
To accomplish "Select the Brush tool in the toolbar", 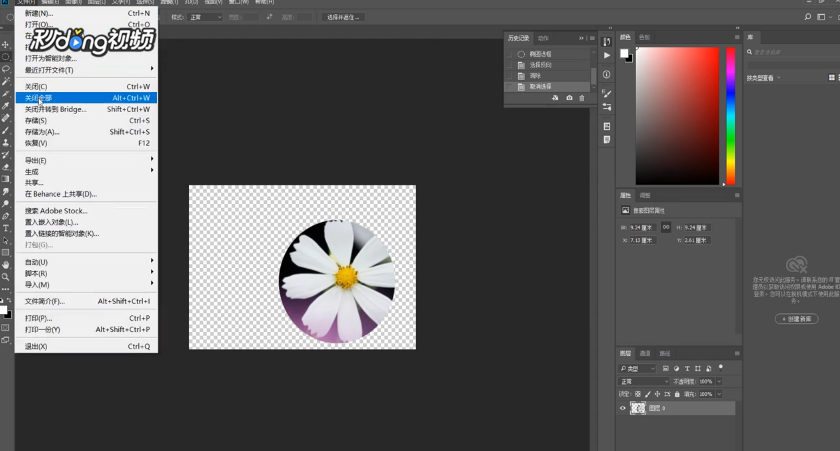I will [x=6, y=131].
